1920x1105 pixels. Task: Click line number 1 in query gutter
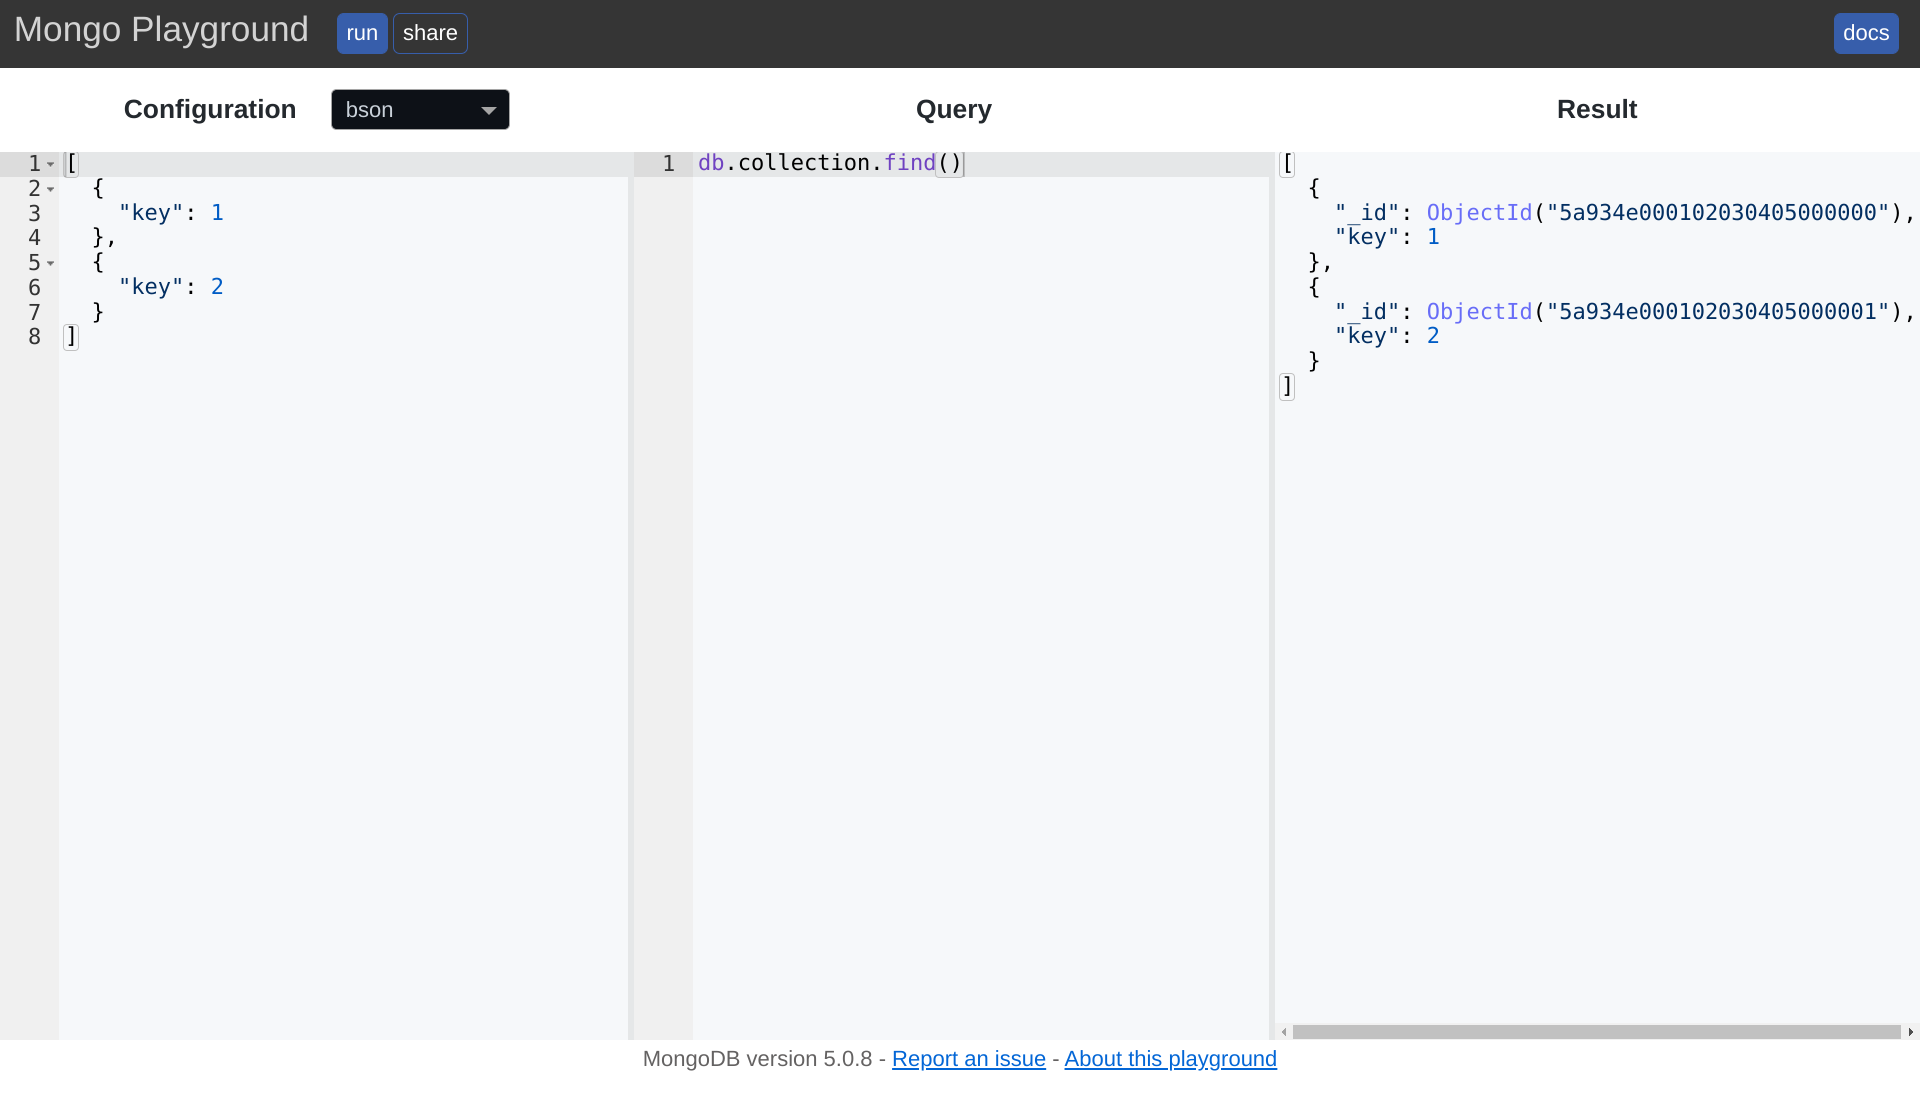[x=668, y=164]
